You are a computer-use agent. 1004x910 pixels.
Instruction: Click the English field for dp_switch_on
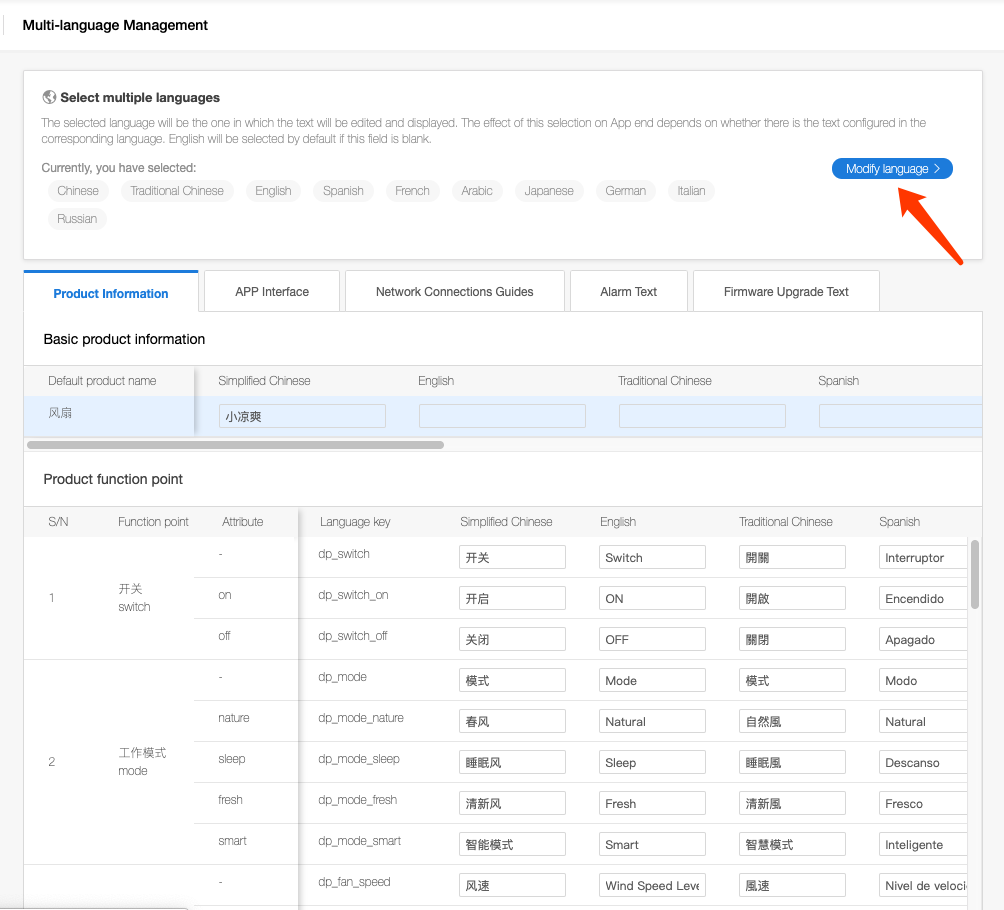[652, 598]
